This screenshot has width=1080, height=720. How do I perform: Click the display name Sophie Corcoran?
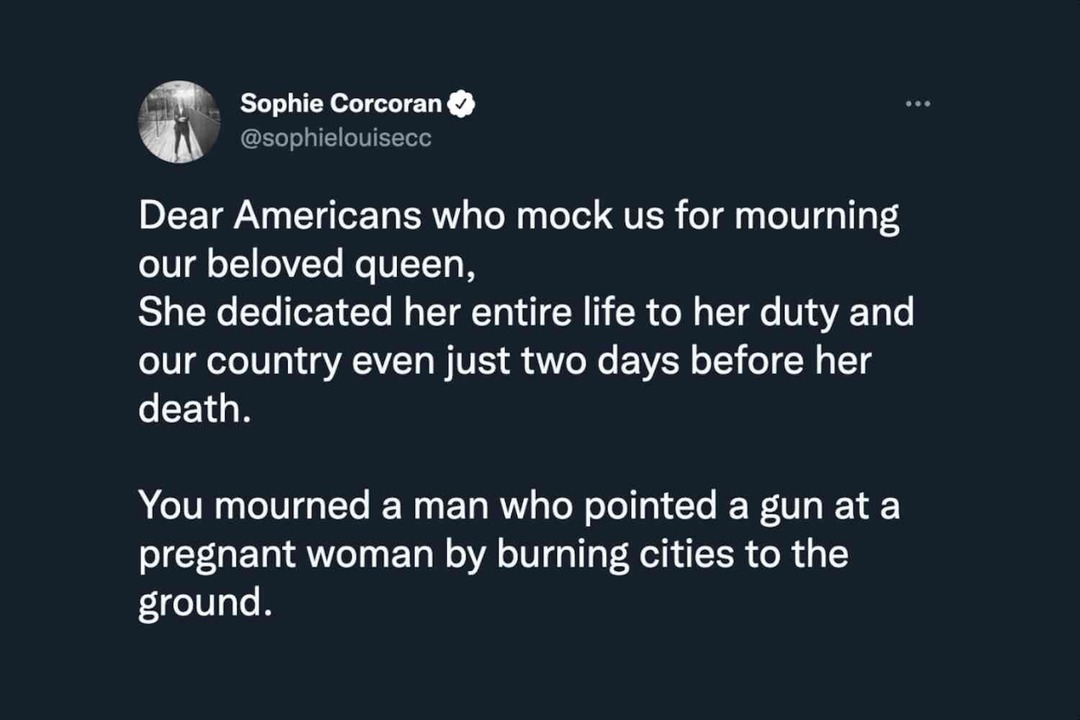pos(340,103)
